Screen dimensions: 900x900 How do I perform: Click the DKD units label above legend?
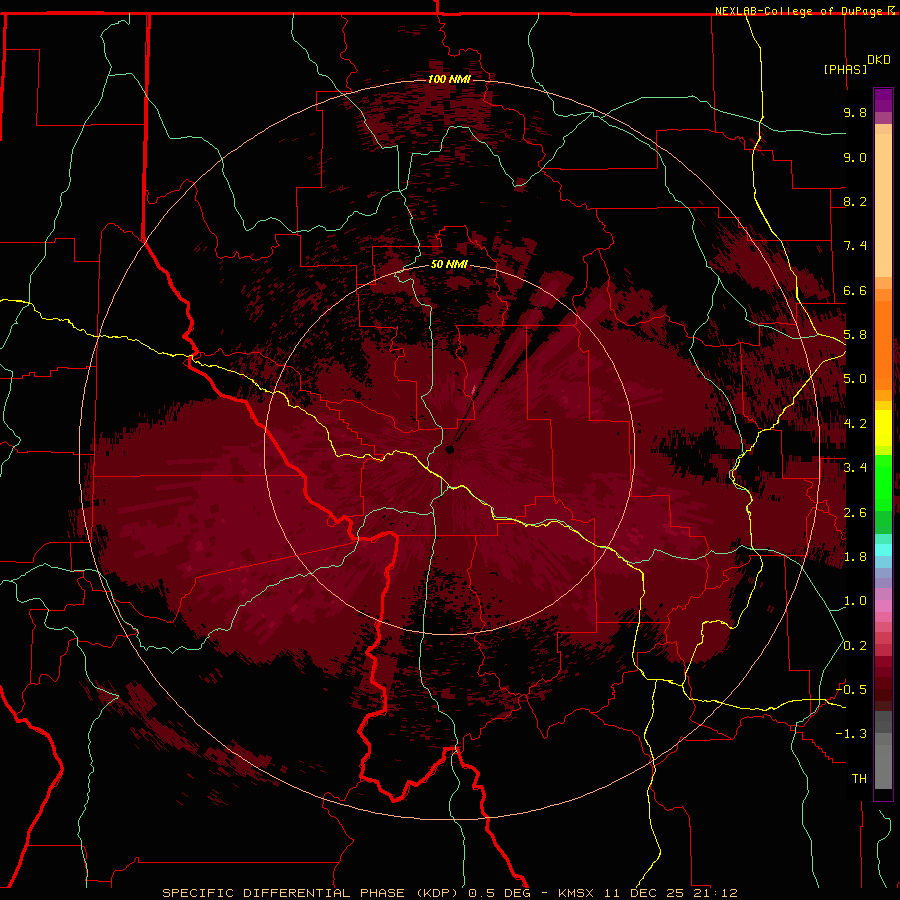pyautogui.click(x=879, y=60)
